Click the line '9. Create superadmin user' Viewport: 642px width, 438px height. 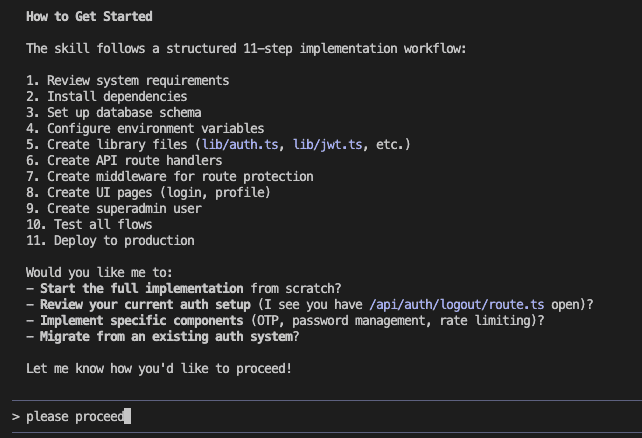click(114, 208)
